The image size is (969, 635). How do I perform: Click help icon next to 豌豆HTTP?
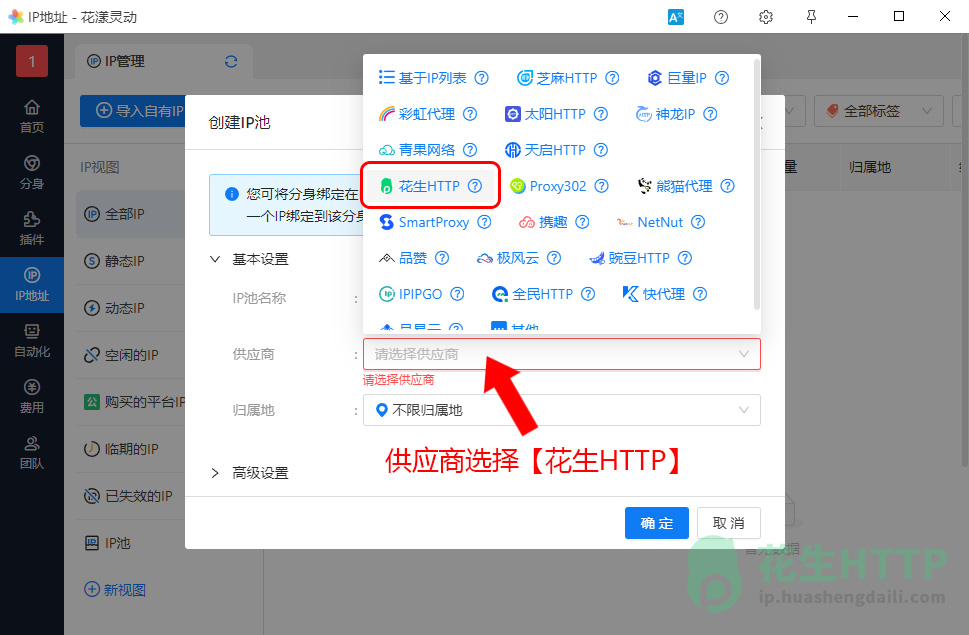click(685, 258)
